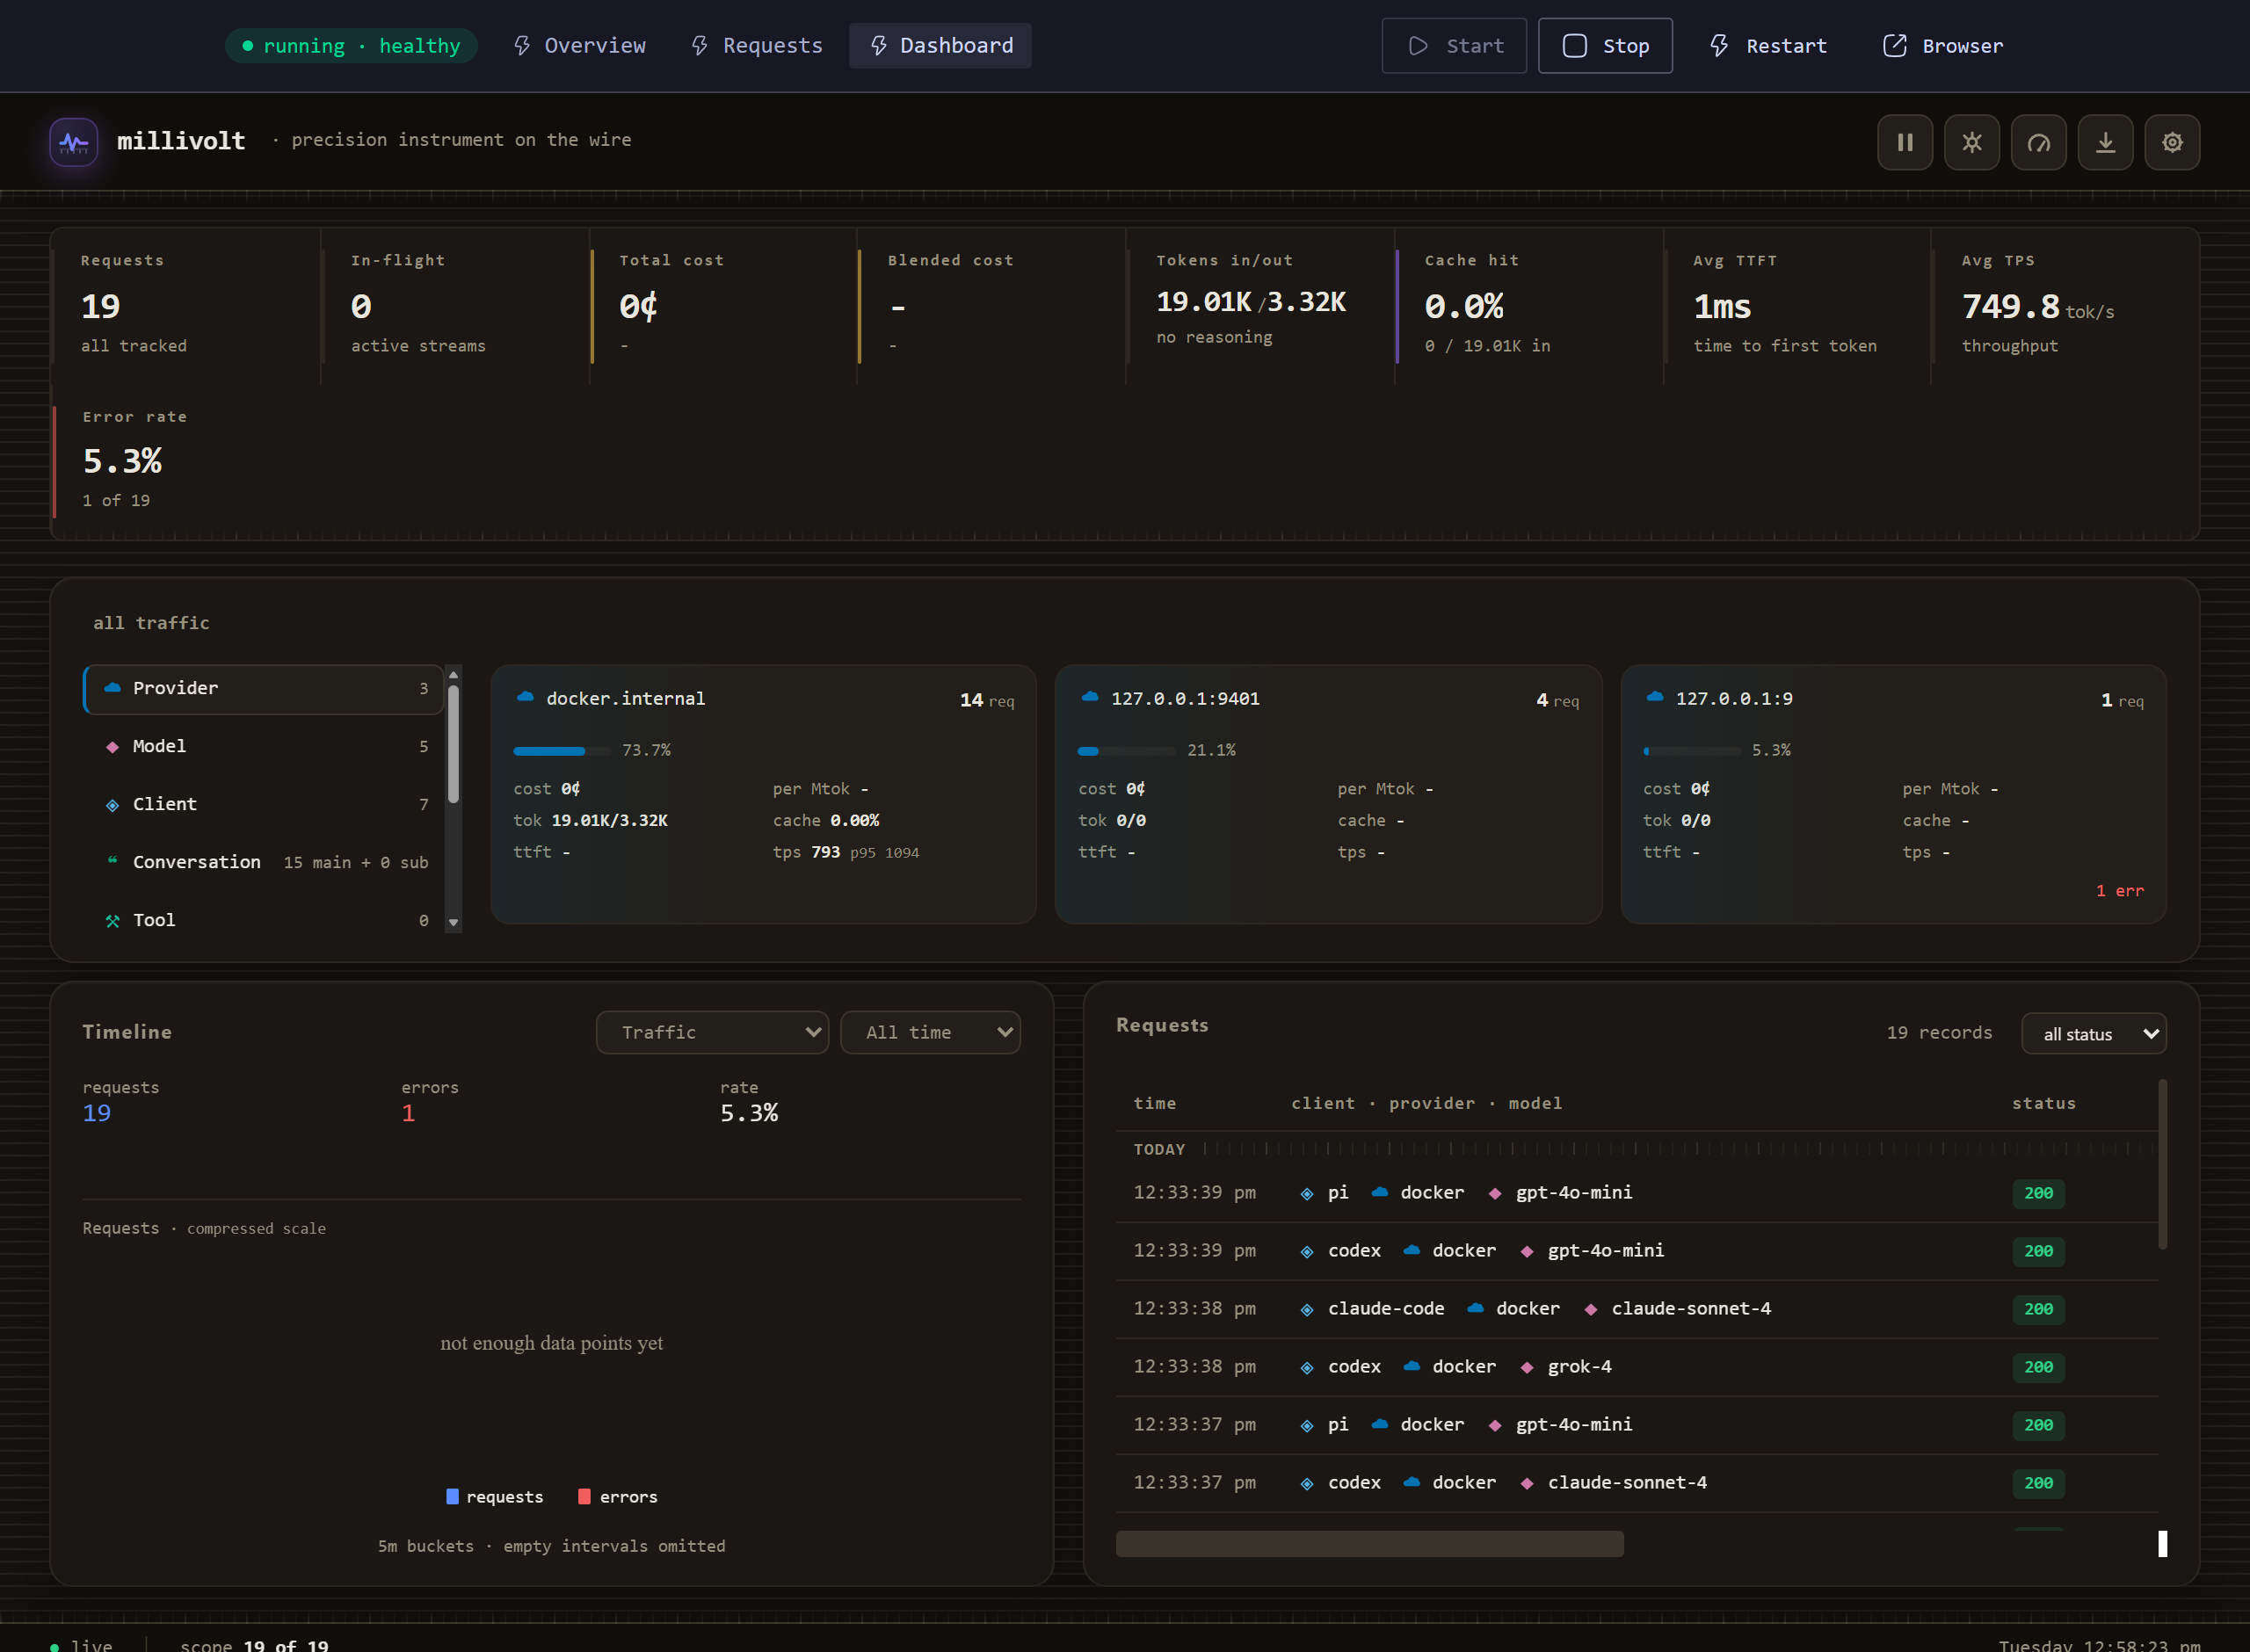Click the tools icon beside Tool
Image resolution: width=2250 pixels, height=1652 pixels.
pyautogui.click(x=112, y=921)
